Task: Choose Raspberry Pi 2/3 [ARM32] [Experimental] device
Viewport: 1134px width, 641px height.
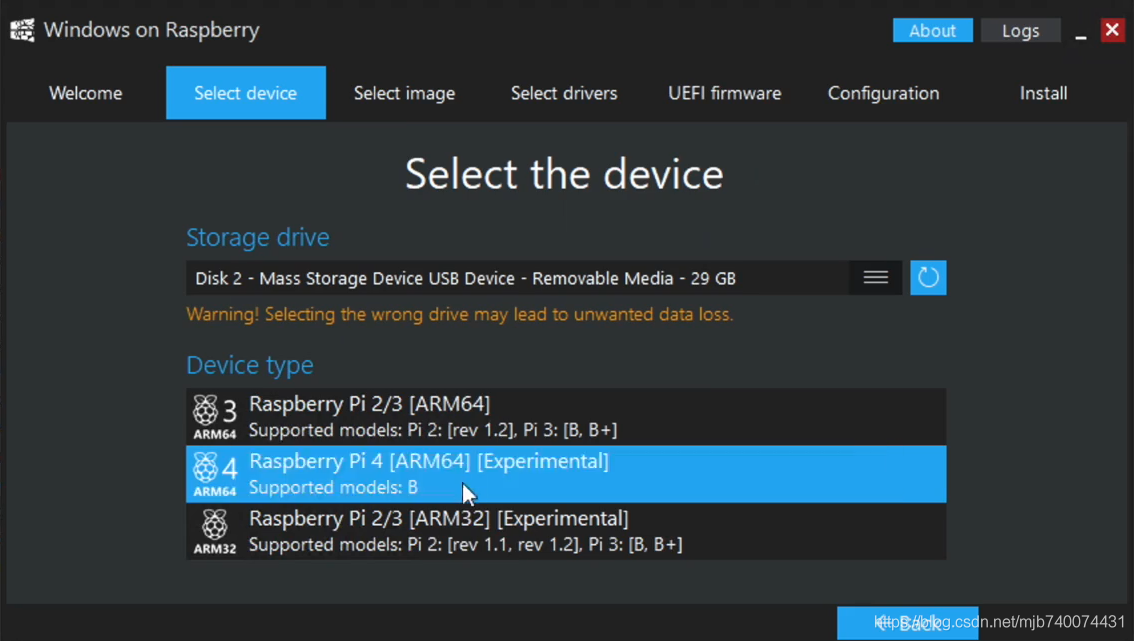Action: coord(566,531)
